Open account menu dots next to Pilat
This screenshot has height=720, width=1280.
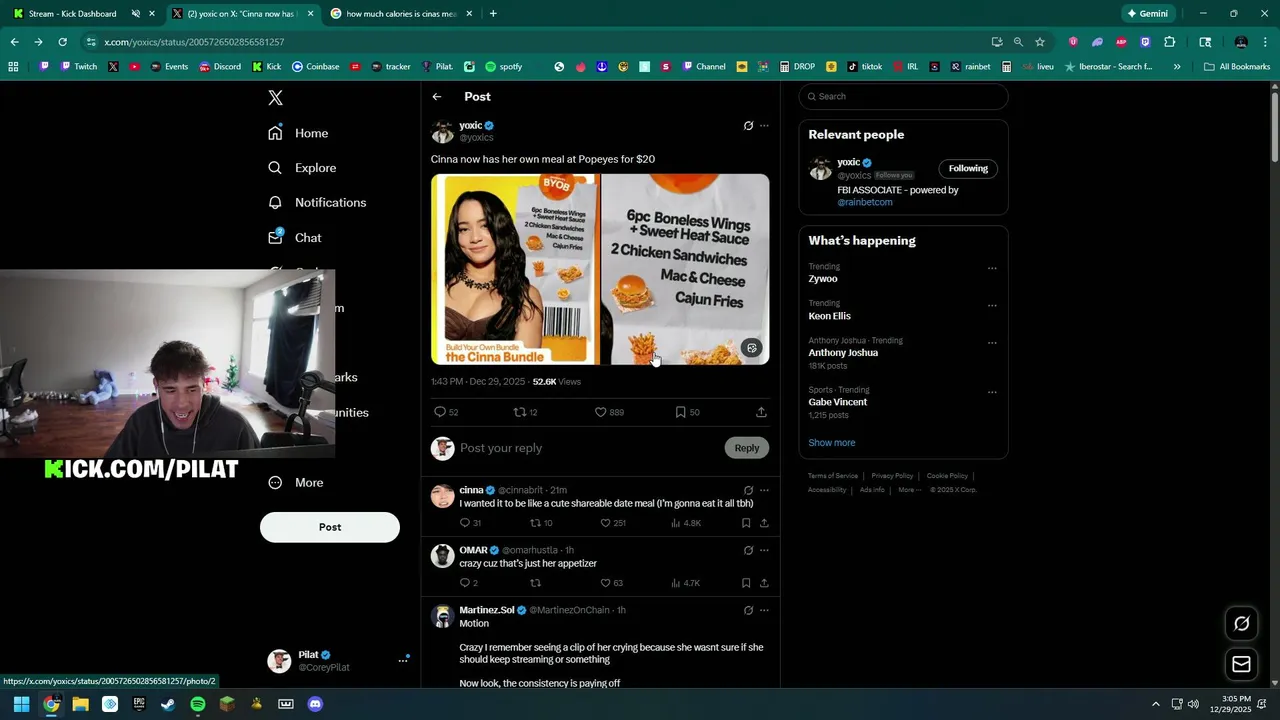pyautogui.click(x=404, y=660)
